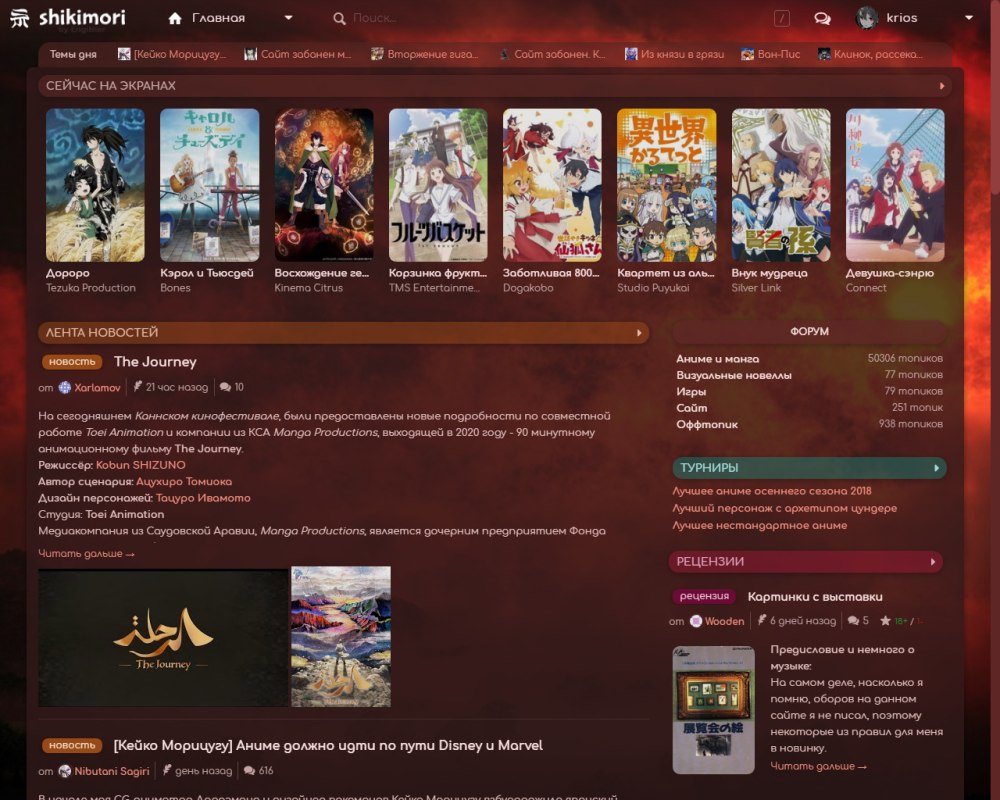Click the новость tag on The Journey
The width and height of the screenshot is (1000, 800).
coord(72,362)
